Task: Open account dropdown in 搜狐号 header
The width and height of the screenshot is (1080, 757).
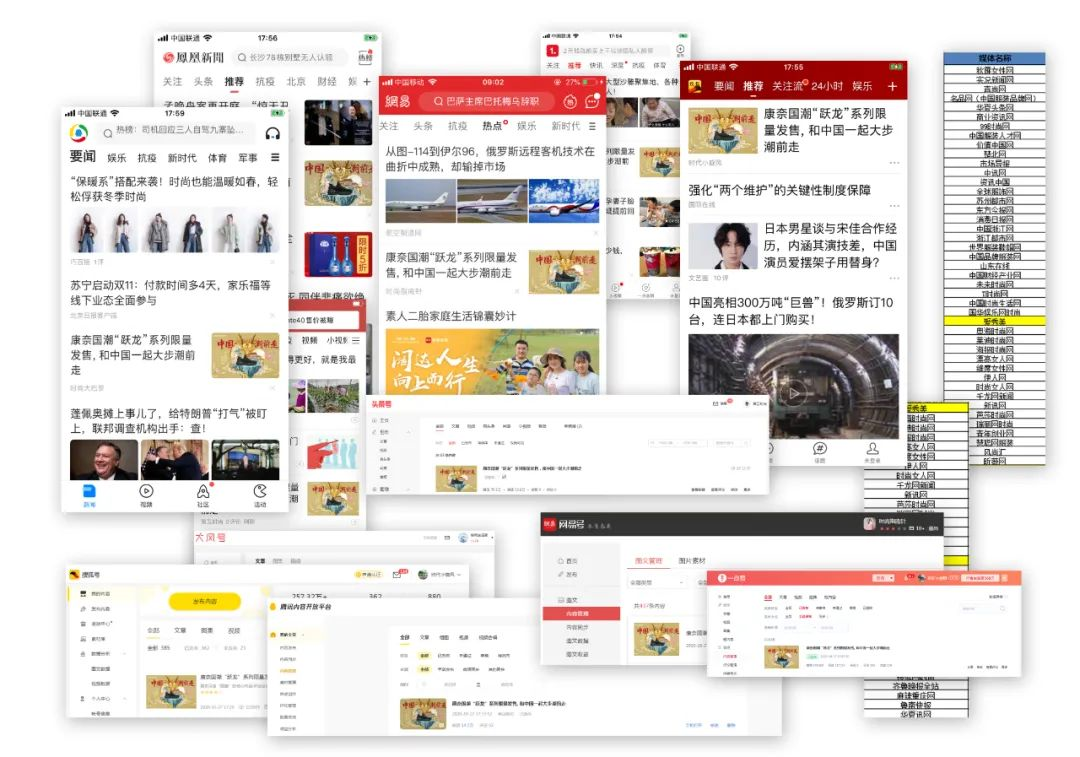Action: coord(439,574)
